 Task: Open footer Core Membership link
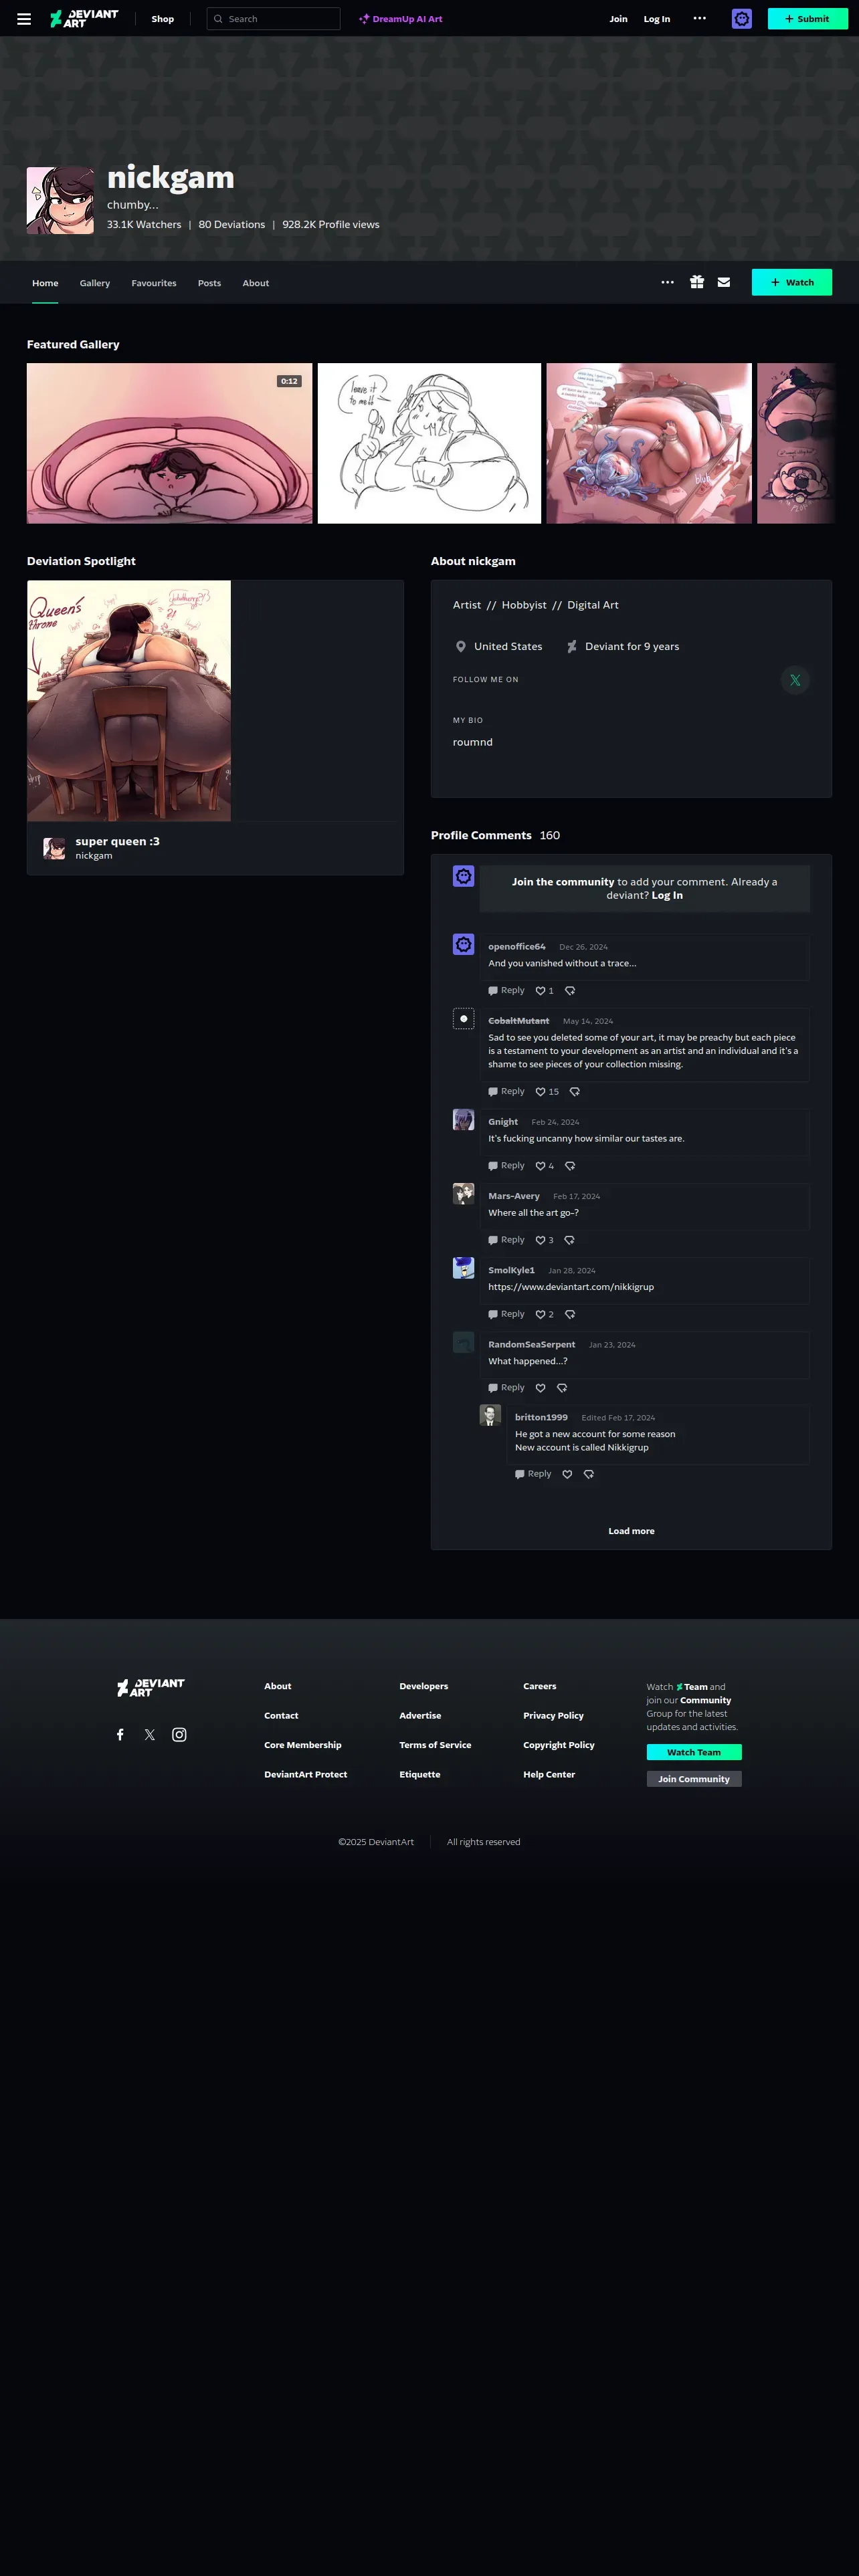pos(303,1745)
